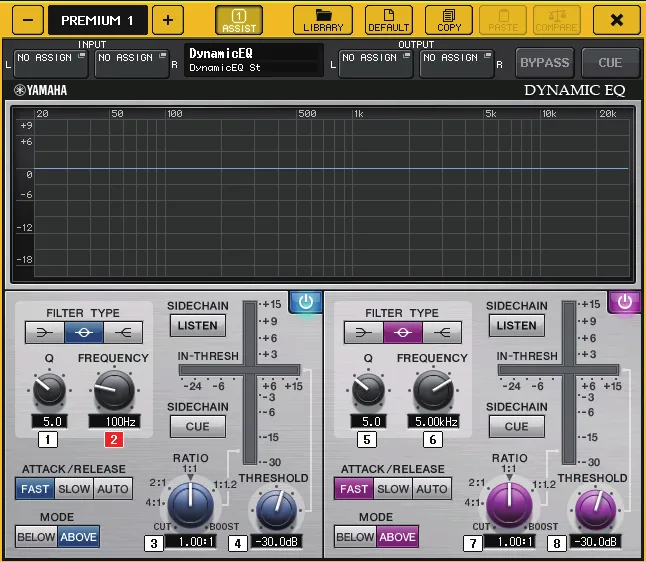Viewport: 646px width, 562px height.
Task: Select high-shelf filter type in purple band
Action: click(x=442, y=332)
